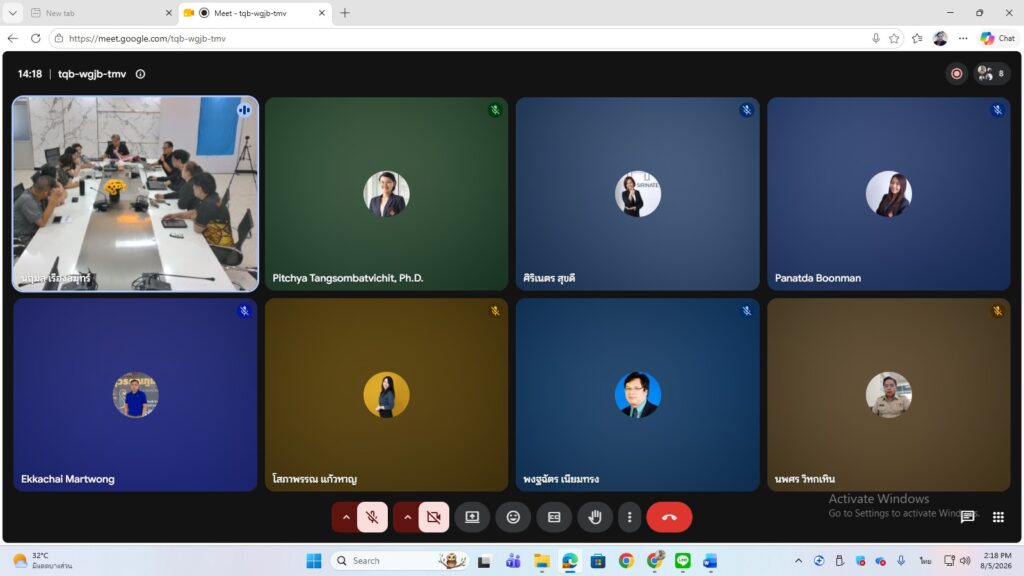
Task: Open meeting details info icon
Action: coord(140,74)
